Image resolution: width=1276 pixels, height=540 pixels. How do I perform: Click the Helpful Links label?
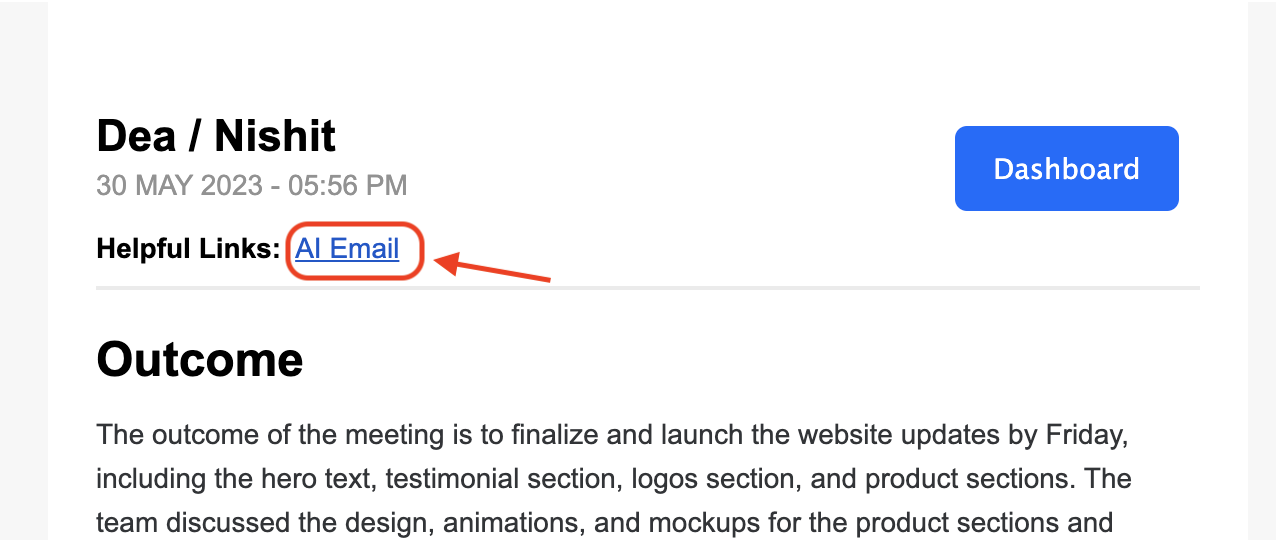coord(188,248)
